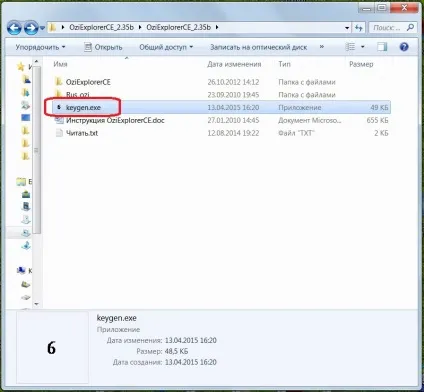The image size is (424, 392).
Task: Click the Favorites star icon in sidebar
Action: [21, 67]
